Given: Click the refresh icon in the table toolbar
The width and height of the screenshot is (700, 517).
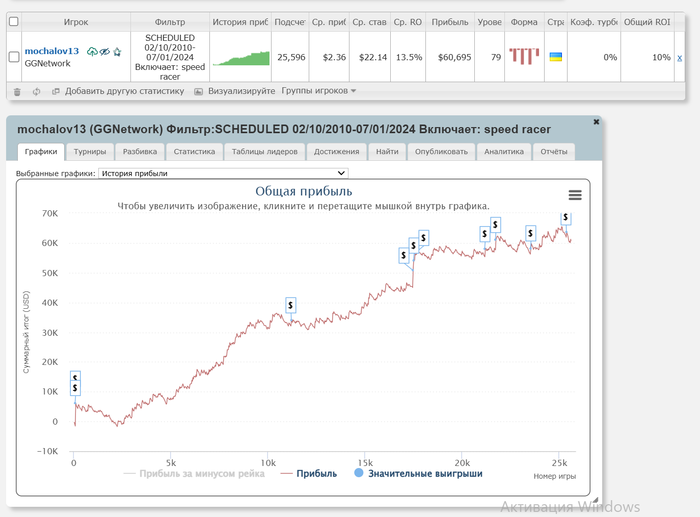Looking at the screenshot, I should 36,92.
